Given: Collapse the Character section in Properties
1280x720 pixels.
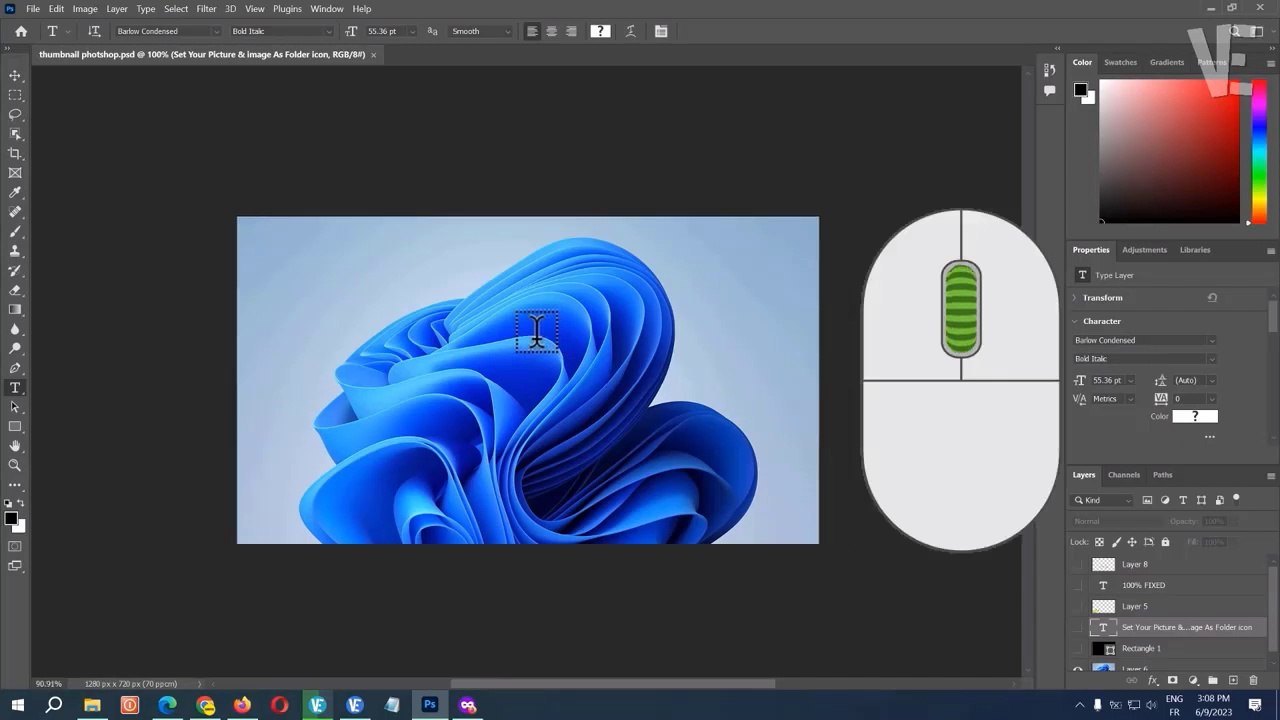Looking at the screenshot, I should 1075,321.
